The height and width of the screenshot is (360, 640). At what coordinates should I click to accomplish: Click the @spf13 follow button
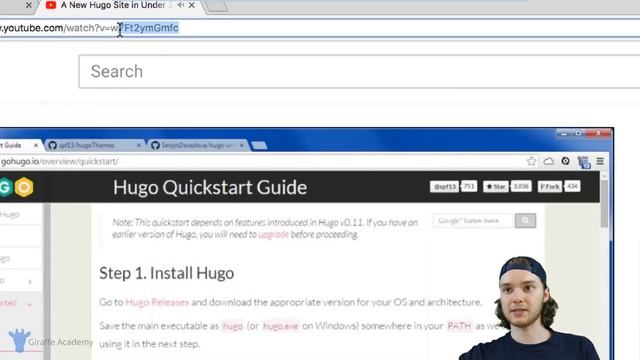point(444,187)
